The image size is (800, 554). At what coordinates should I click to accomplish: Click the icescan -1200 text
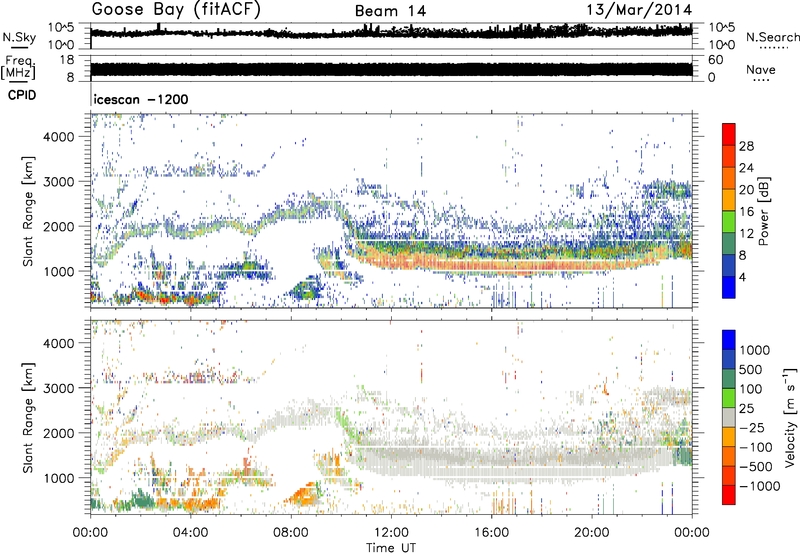tap(141, 99)
